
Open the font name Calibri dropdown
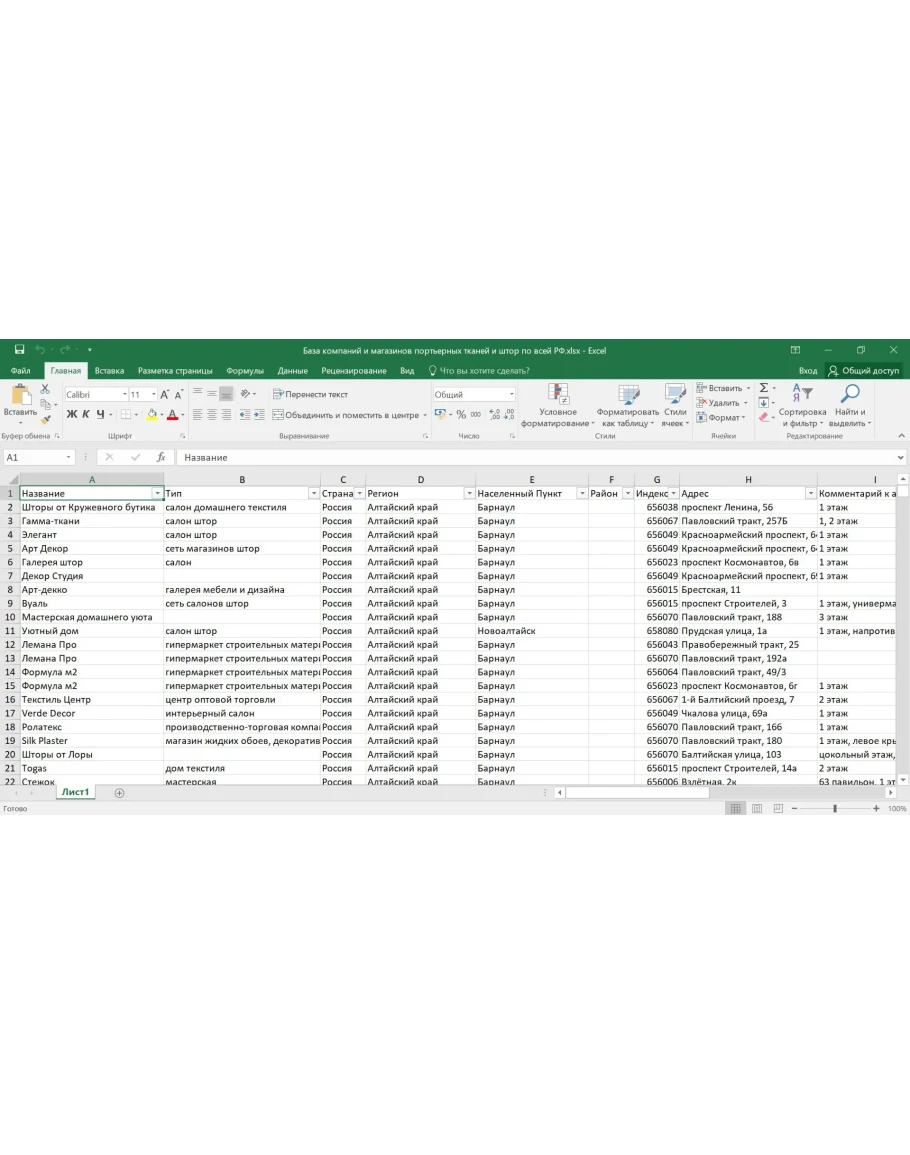125,395
